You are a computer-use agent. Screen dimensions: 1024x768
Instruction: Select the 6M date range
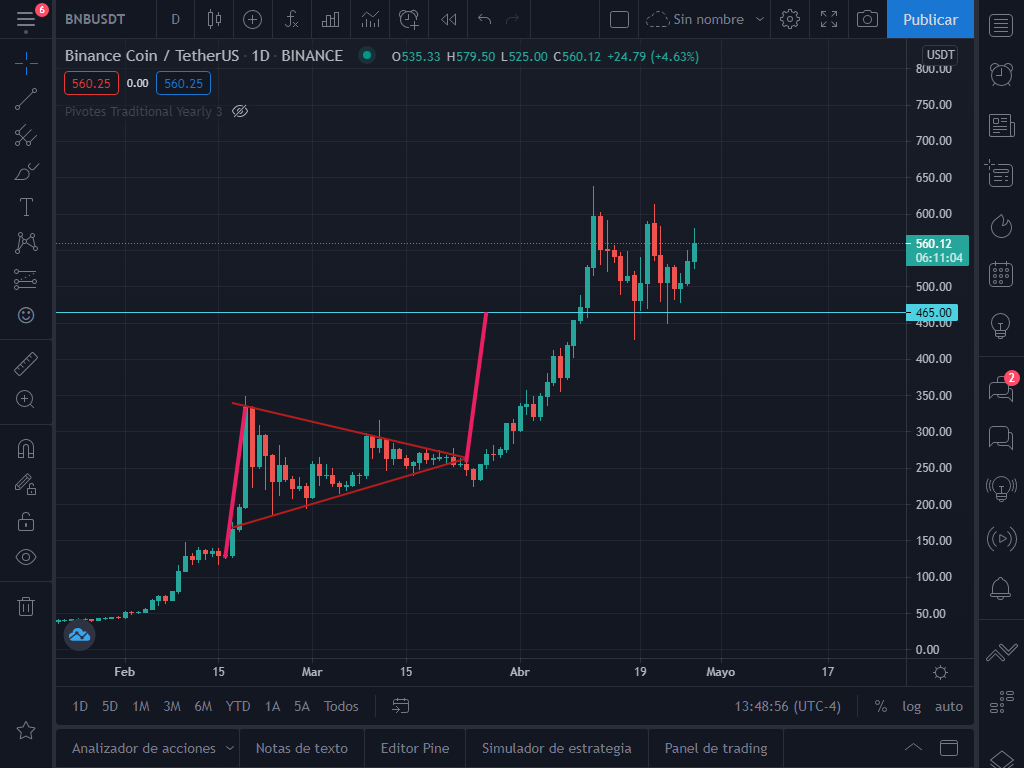[x=203, y=707]
